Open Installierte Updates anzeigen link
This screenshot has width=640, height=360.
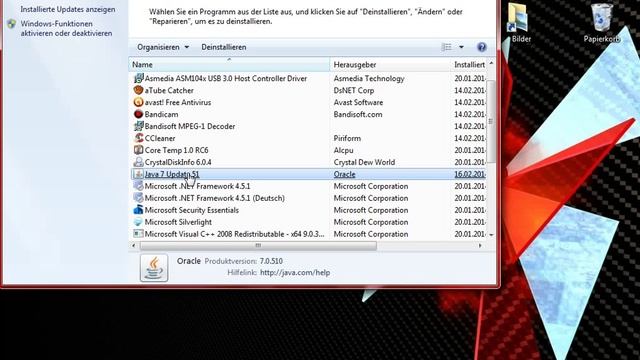[x=68, y=9]
